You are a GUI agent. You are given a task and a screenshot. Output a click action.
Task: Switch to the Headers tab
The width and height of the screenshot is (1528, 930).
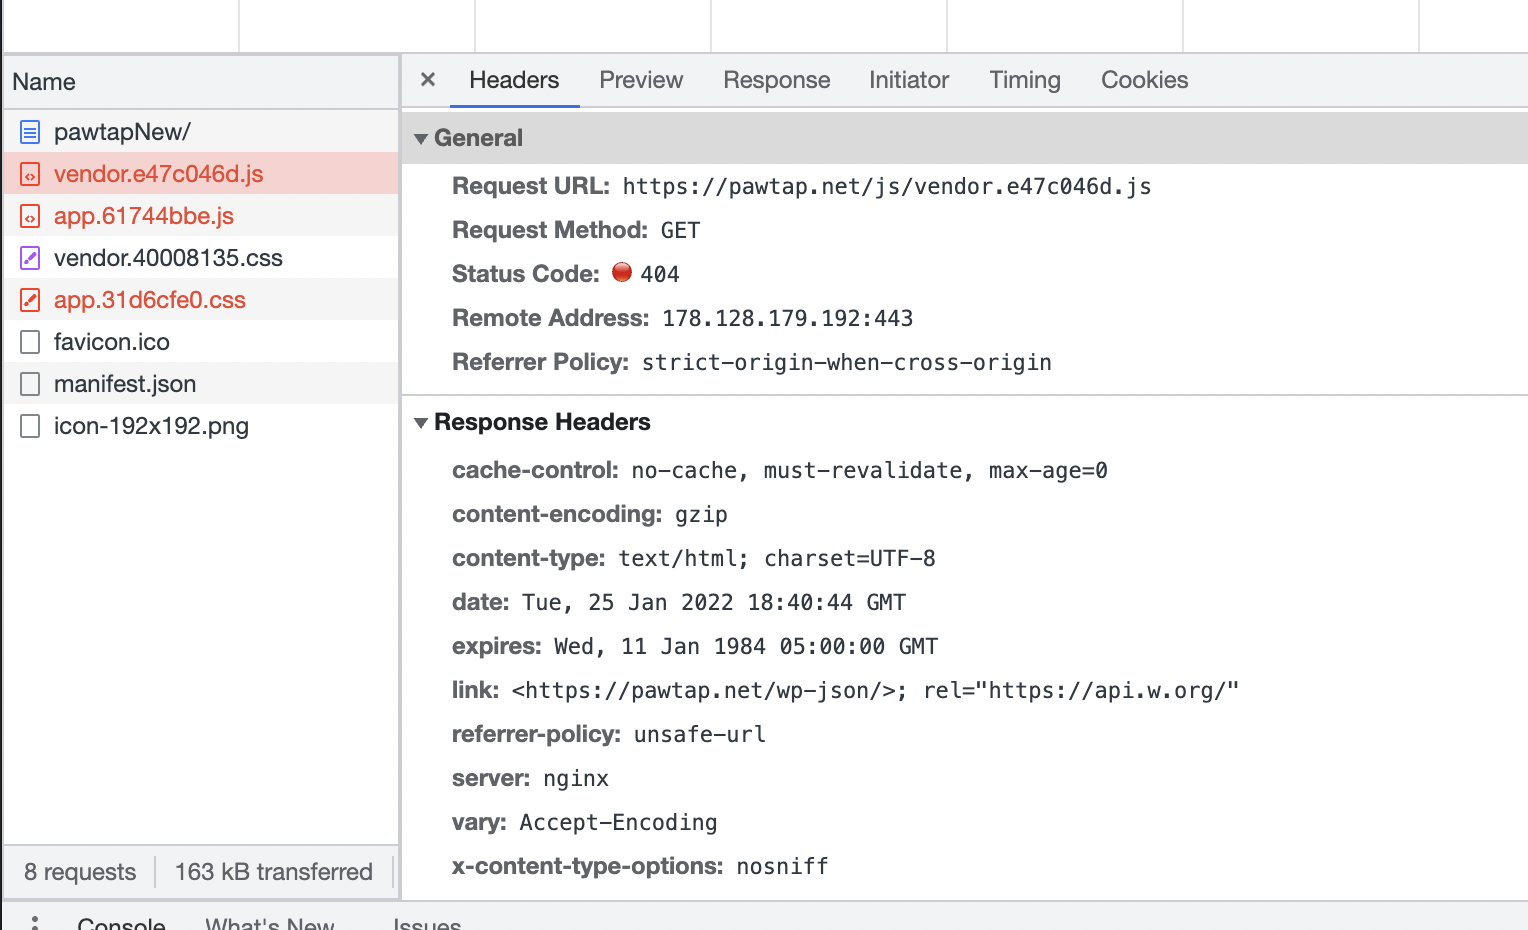coord(514,80)
